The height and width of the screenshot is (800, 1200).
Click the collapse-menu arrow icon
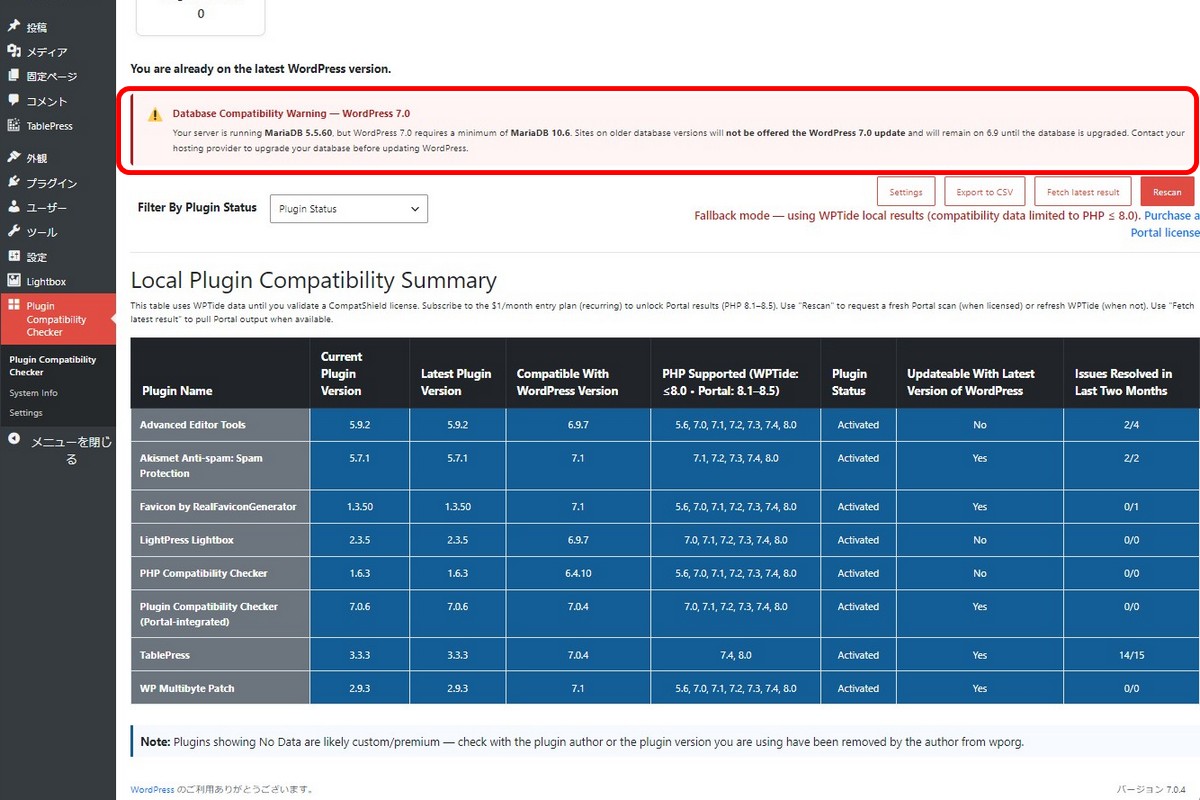coord(14,438)
